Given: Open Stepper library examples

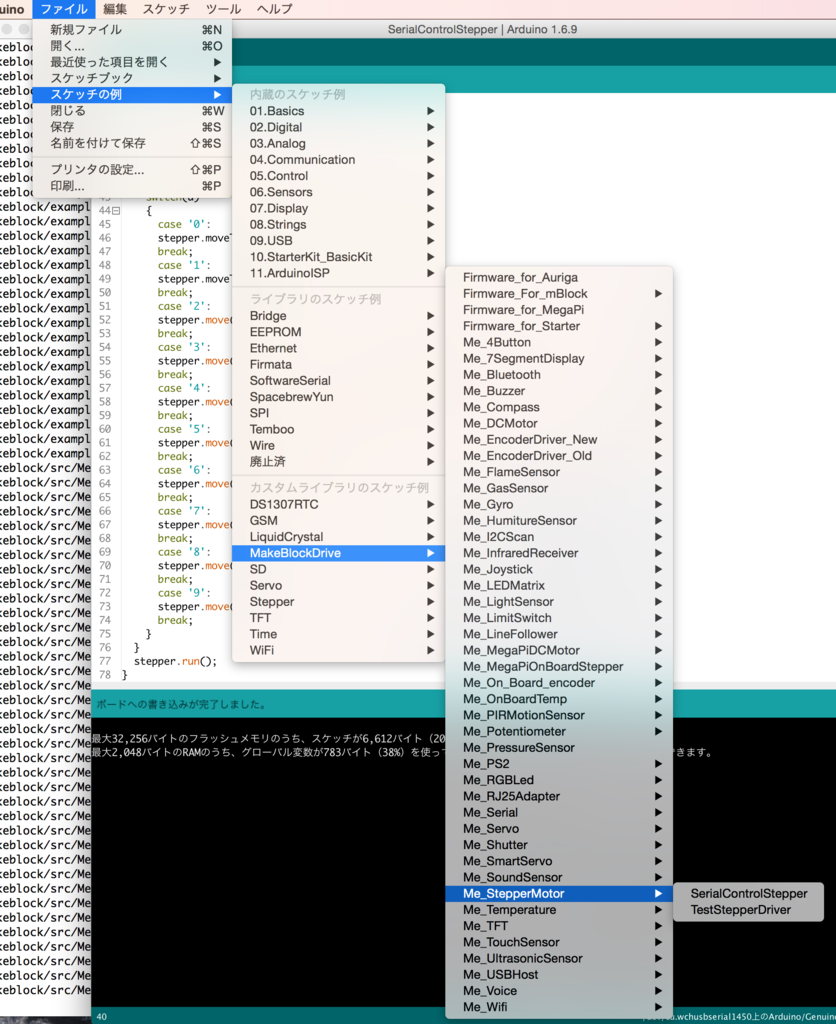Looking at the screenshot, I should (338, 601).
